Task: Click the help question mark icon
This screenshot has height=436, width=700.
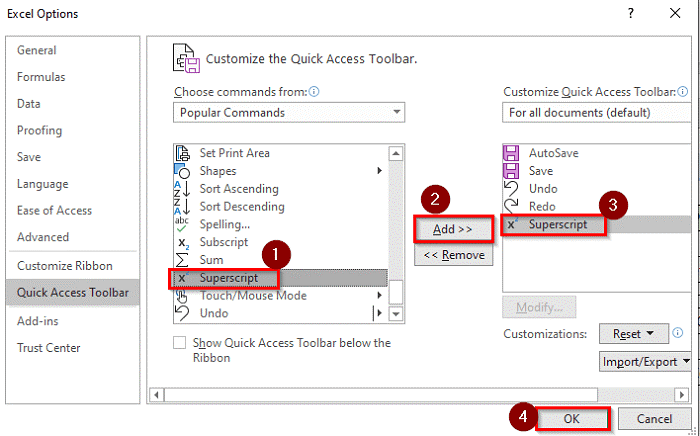Action: (x=631, y=13)
